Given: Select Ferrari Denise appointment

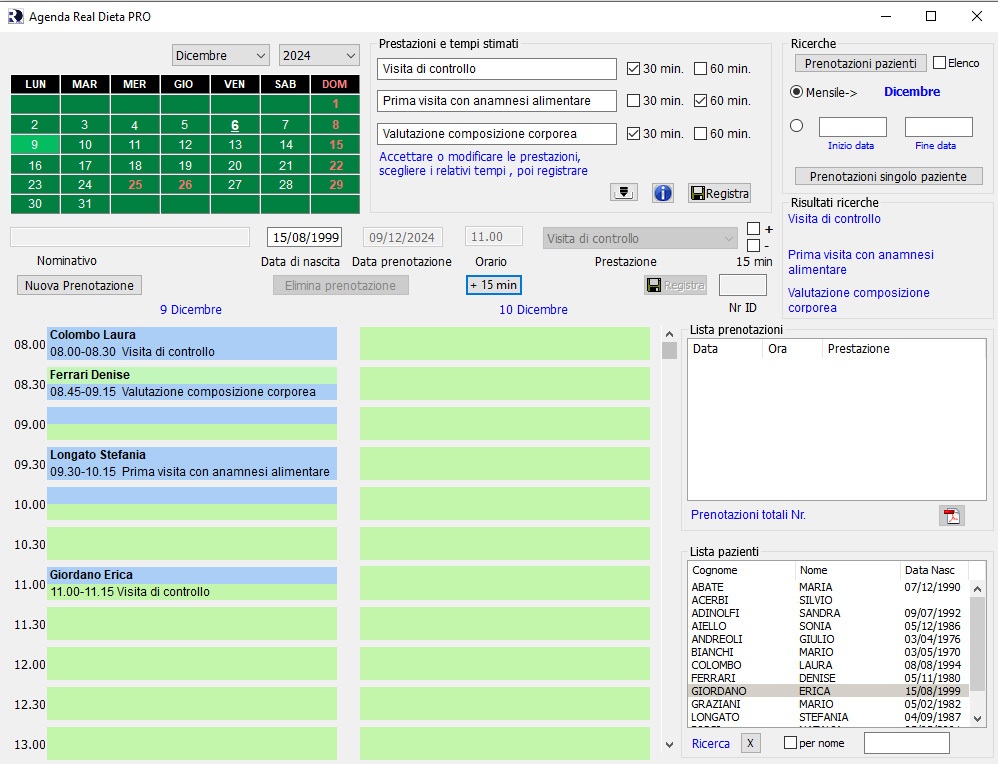Looking at the screenshot, I should pyautogui.click(x=192, y=383).
